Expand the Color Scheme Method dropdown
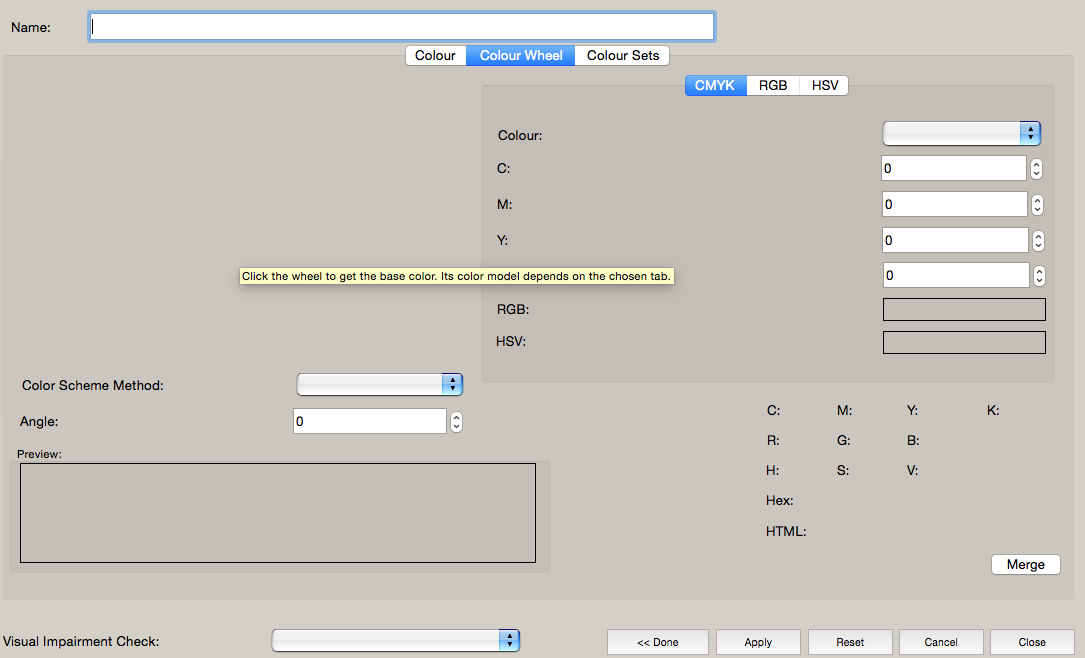1085x658 pixels. (x=380, y=385)
